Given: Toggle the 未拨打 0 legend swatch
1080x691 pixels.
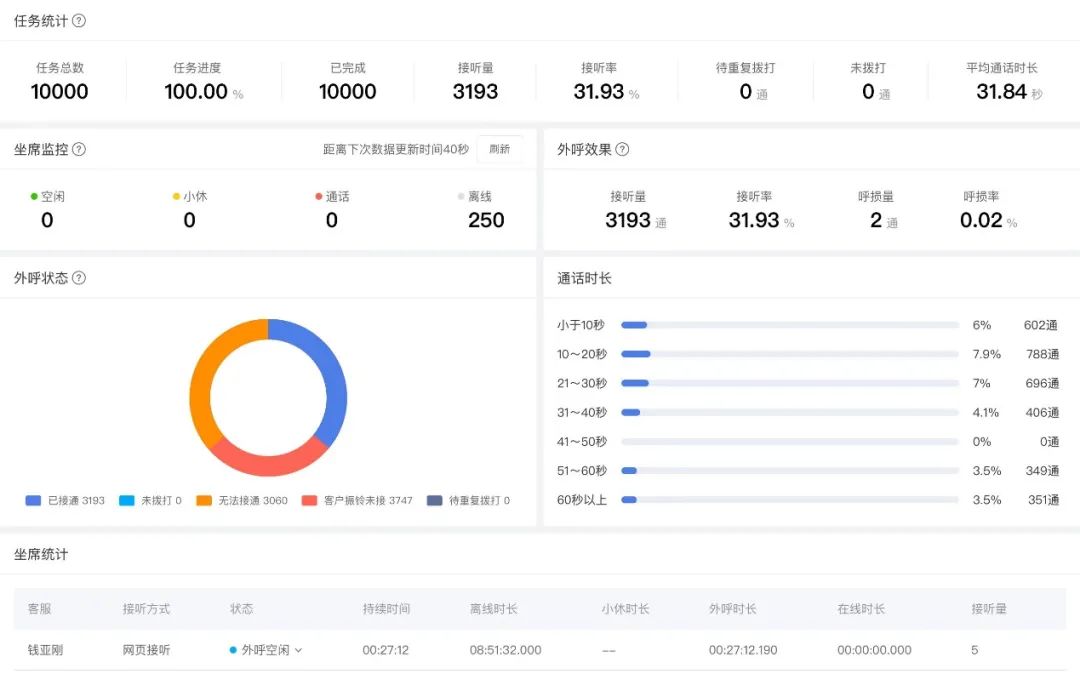Looking at the screenshot, I should pos(127,500).
